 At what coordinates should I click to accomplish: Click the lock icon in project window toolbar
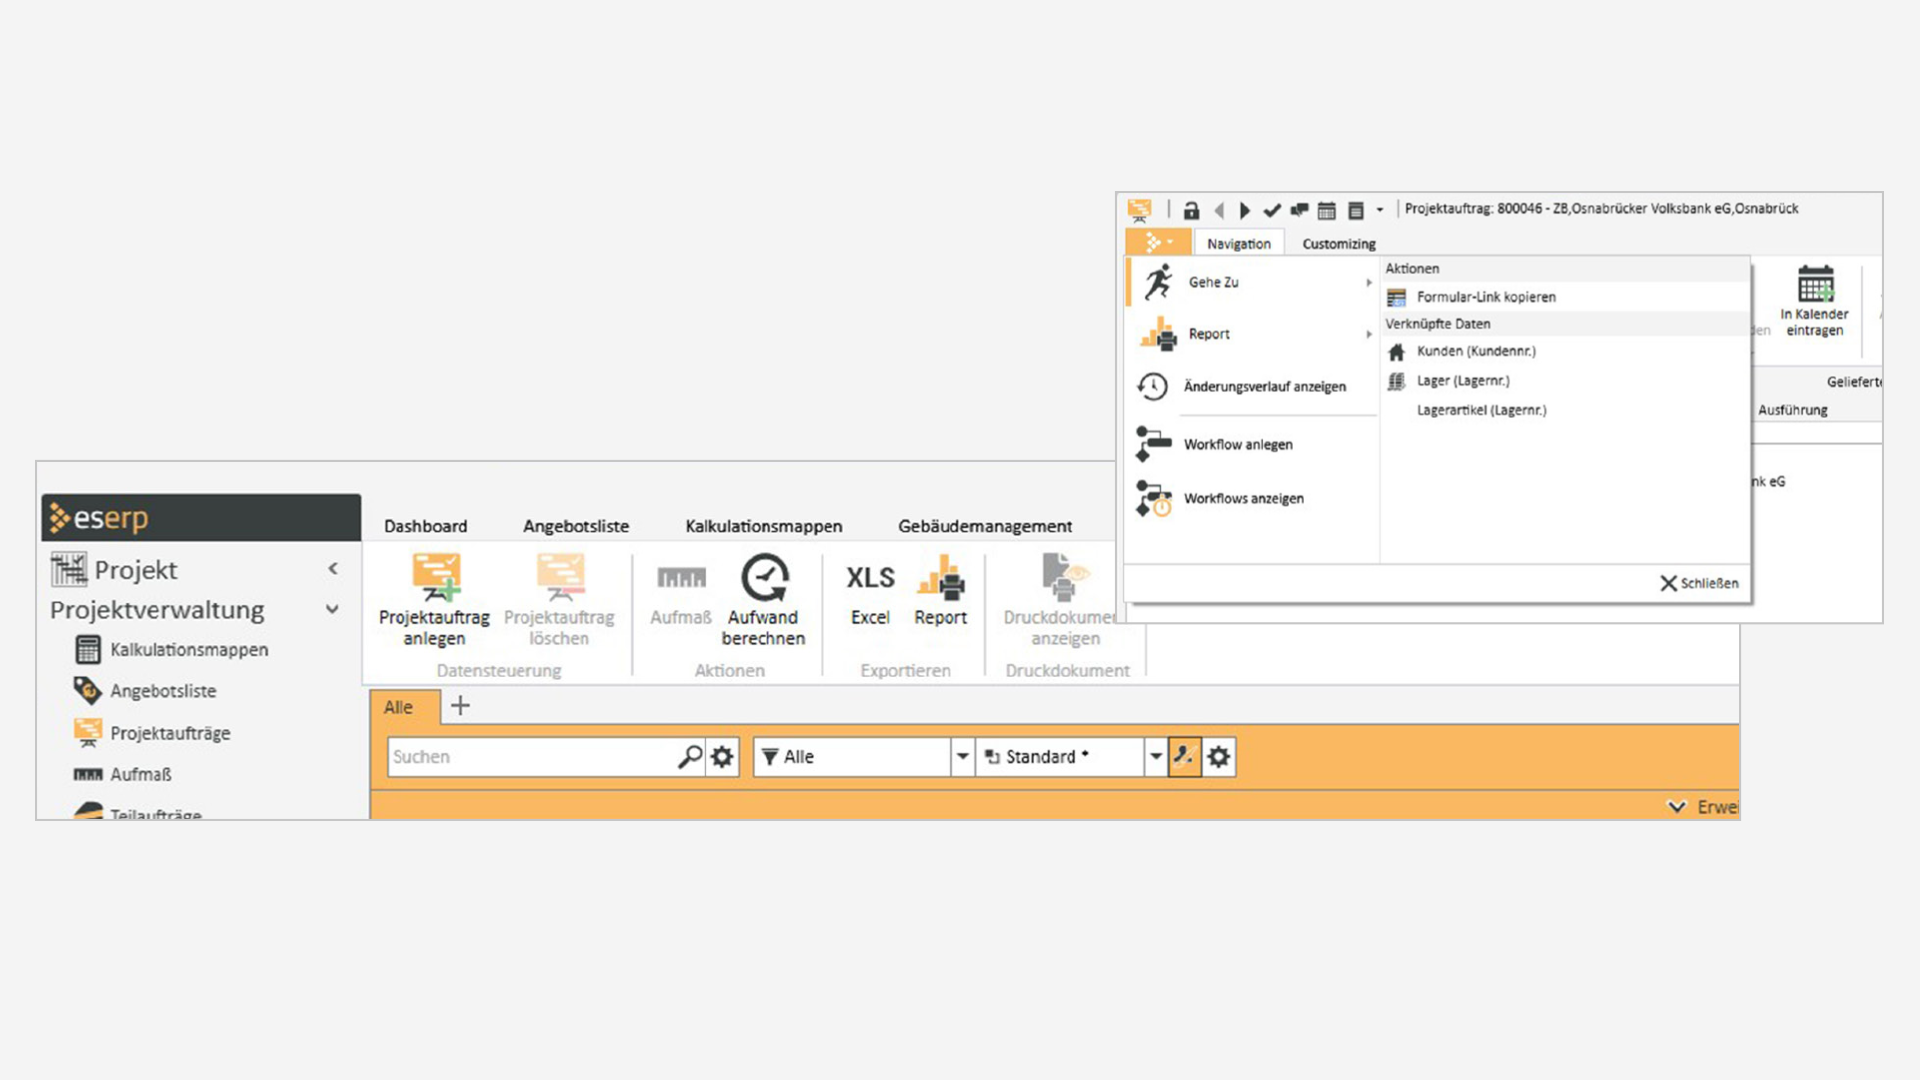coord(1191,210)
